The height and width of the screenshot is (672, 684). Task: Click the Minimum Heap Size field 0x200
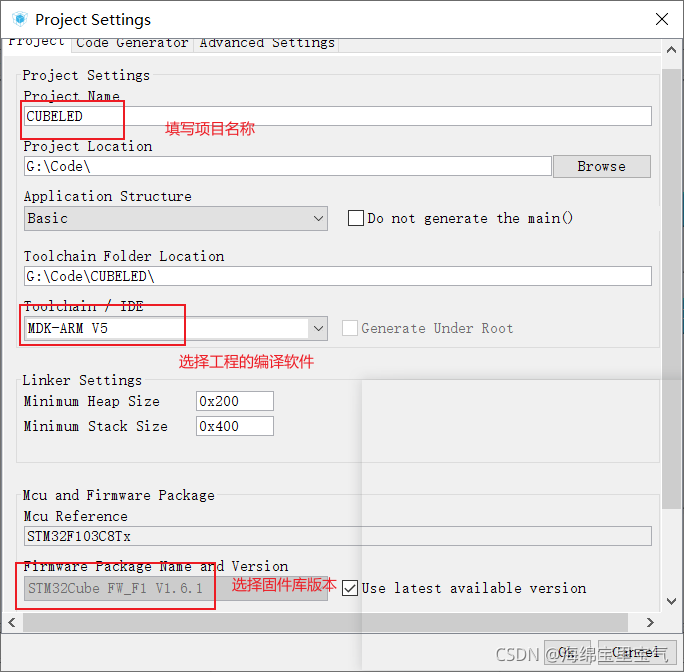tap(235, 401)
